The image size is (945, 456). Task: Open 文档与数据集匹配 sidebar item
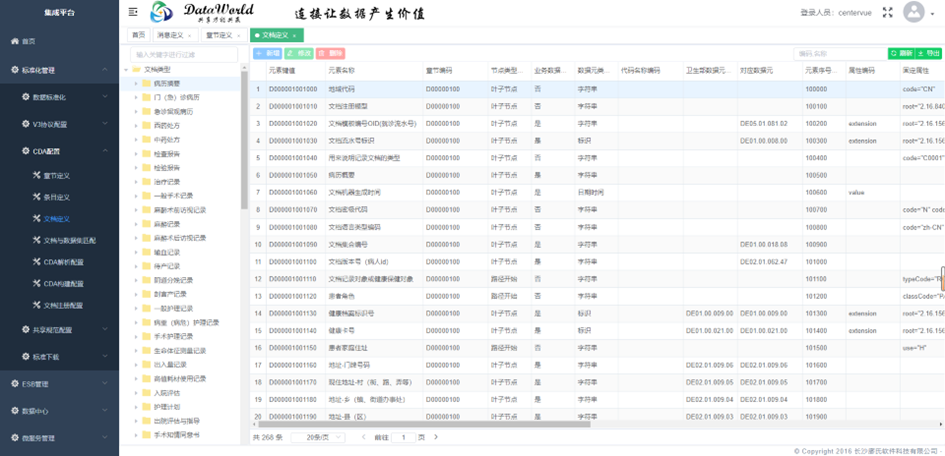coord(70,240)
